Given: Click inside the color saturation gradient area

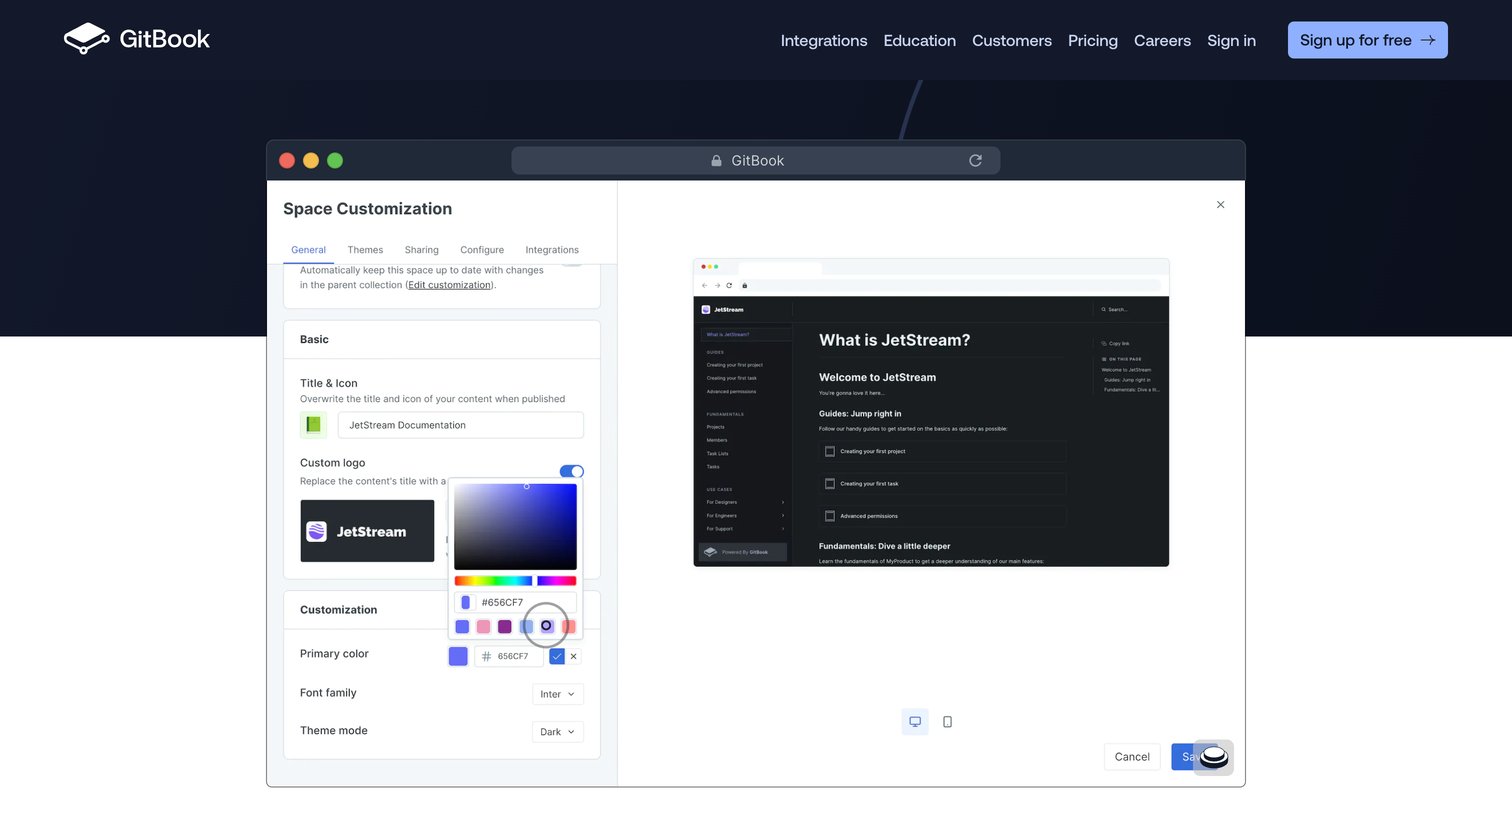Looking at the screenshot, I should 515,526.
